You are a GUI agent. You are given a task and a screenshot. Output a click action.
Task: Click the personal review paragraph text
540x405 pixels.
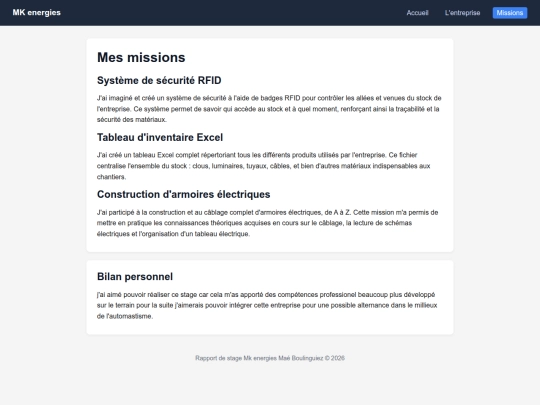coord(267,305)
